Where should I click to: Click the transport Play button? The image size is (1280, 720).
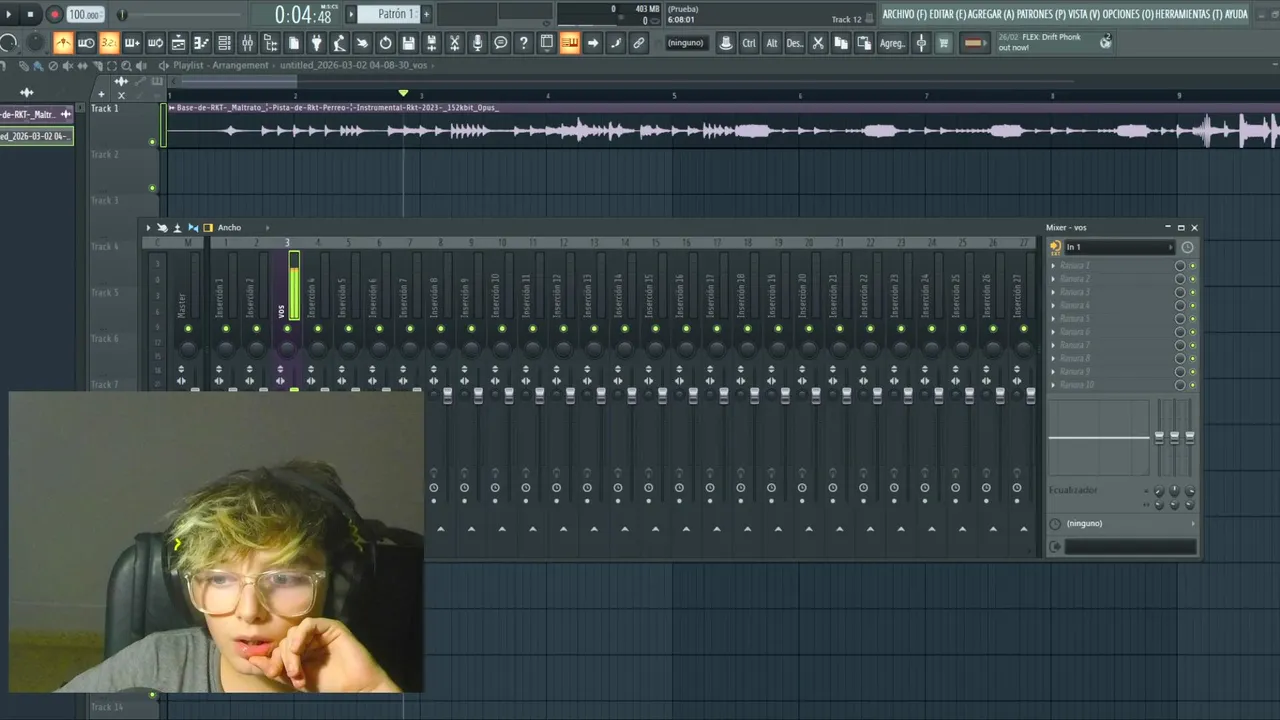9,15
